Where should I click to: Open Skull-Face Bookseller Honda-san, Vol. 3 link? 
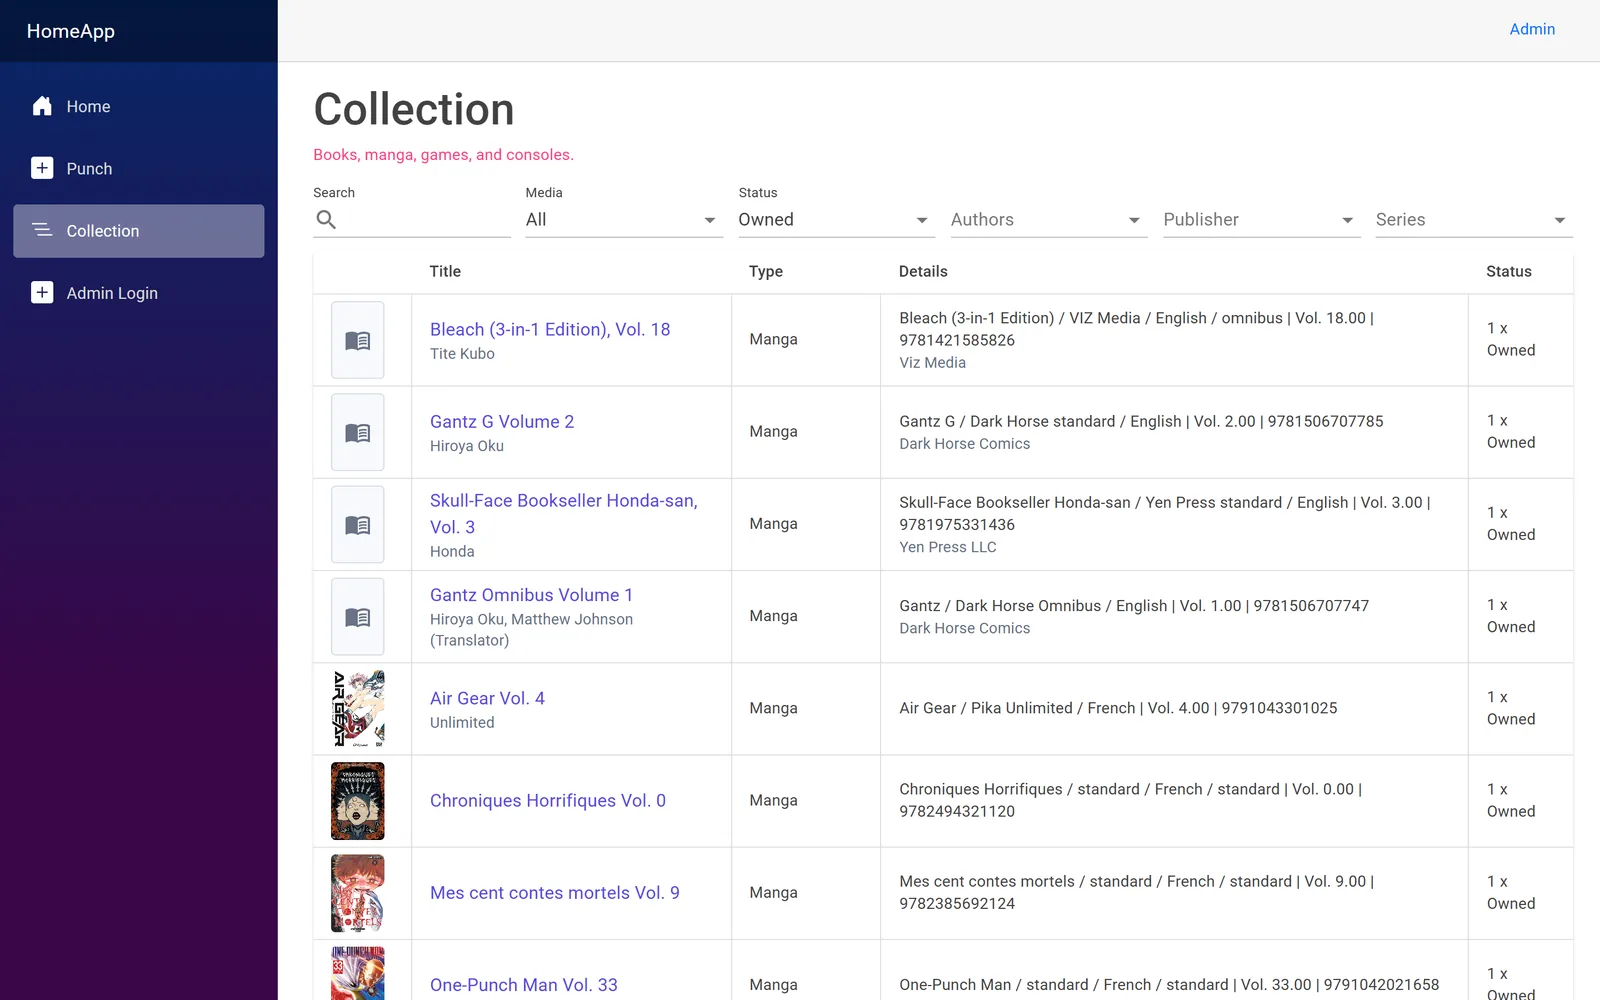pos(564,513)
